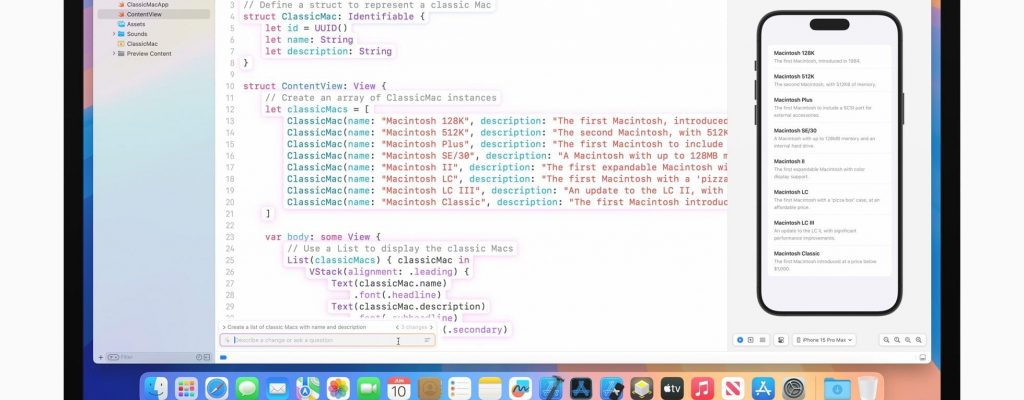Click the live preview mode button

(740, 340)
